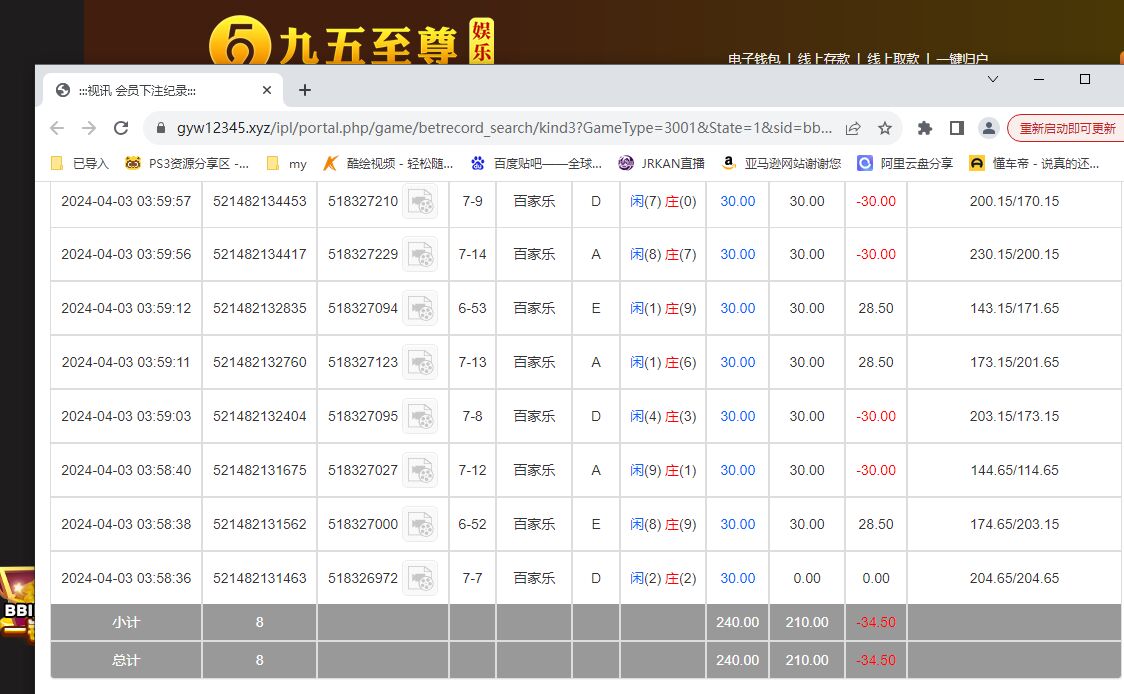Reload the page with refresh icon
Screen dimensions: 1124x694
click(121, 128)
